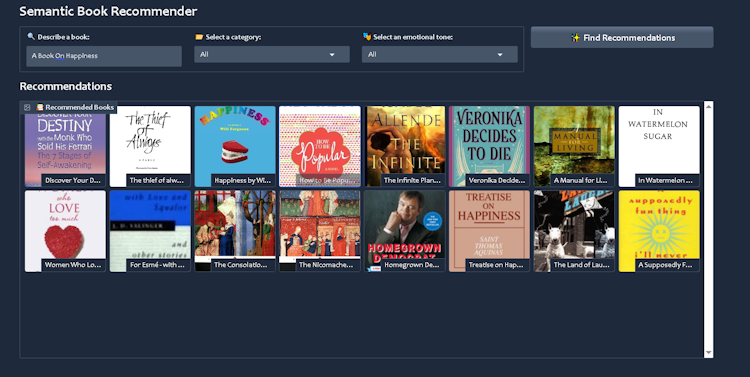Select the Discover Your Destiny book cover
750x377 pixels.
click(x=65, y=146)
